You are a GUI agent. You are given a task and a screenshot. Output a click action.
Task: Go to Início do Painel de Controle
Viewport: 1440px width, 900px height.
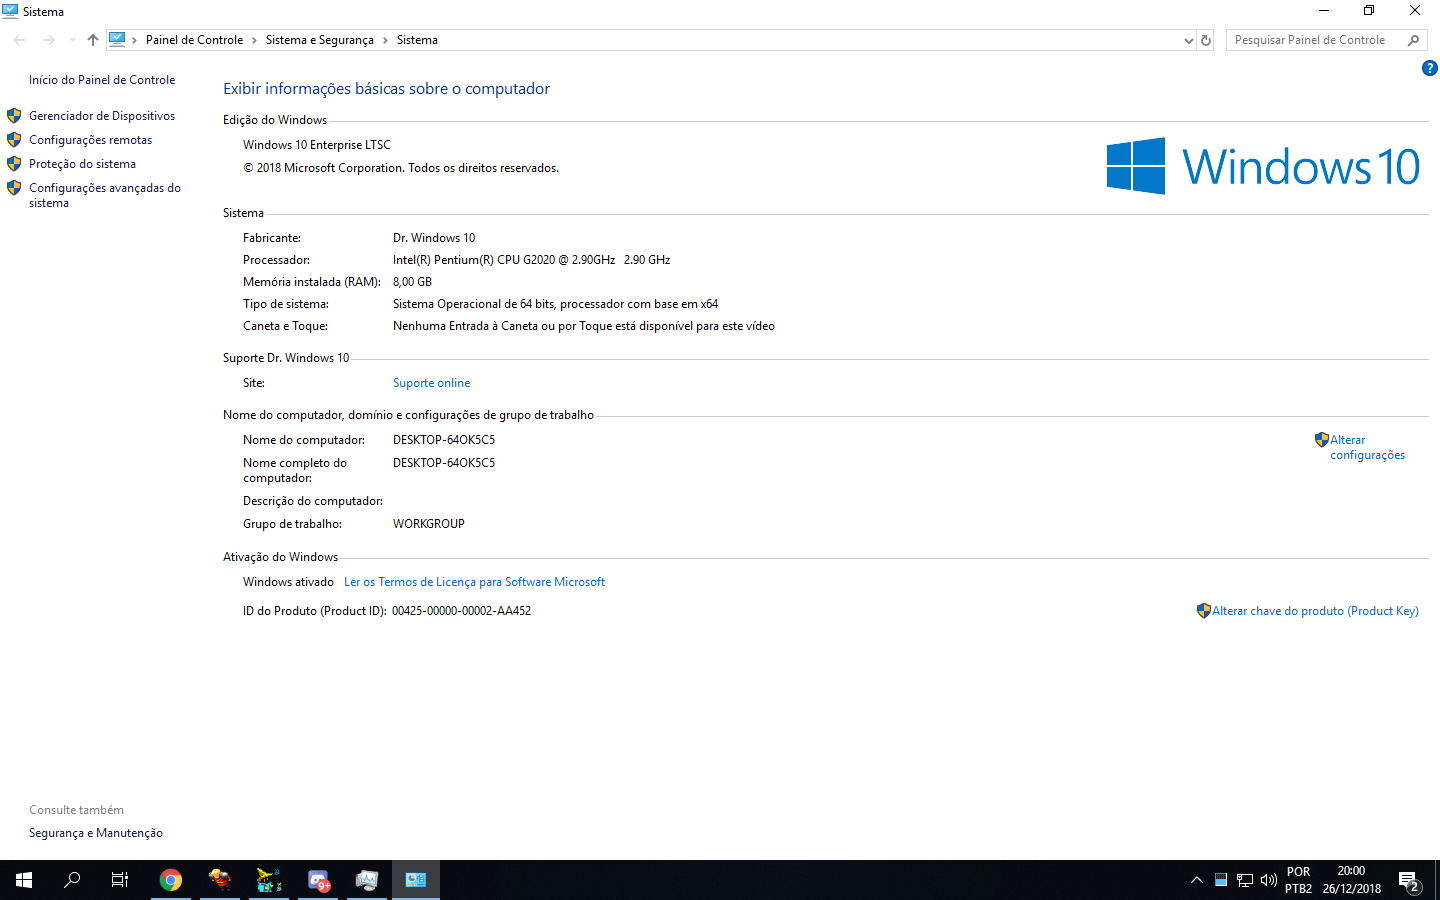tap(102, 80)
